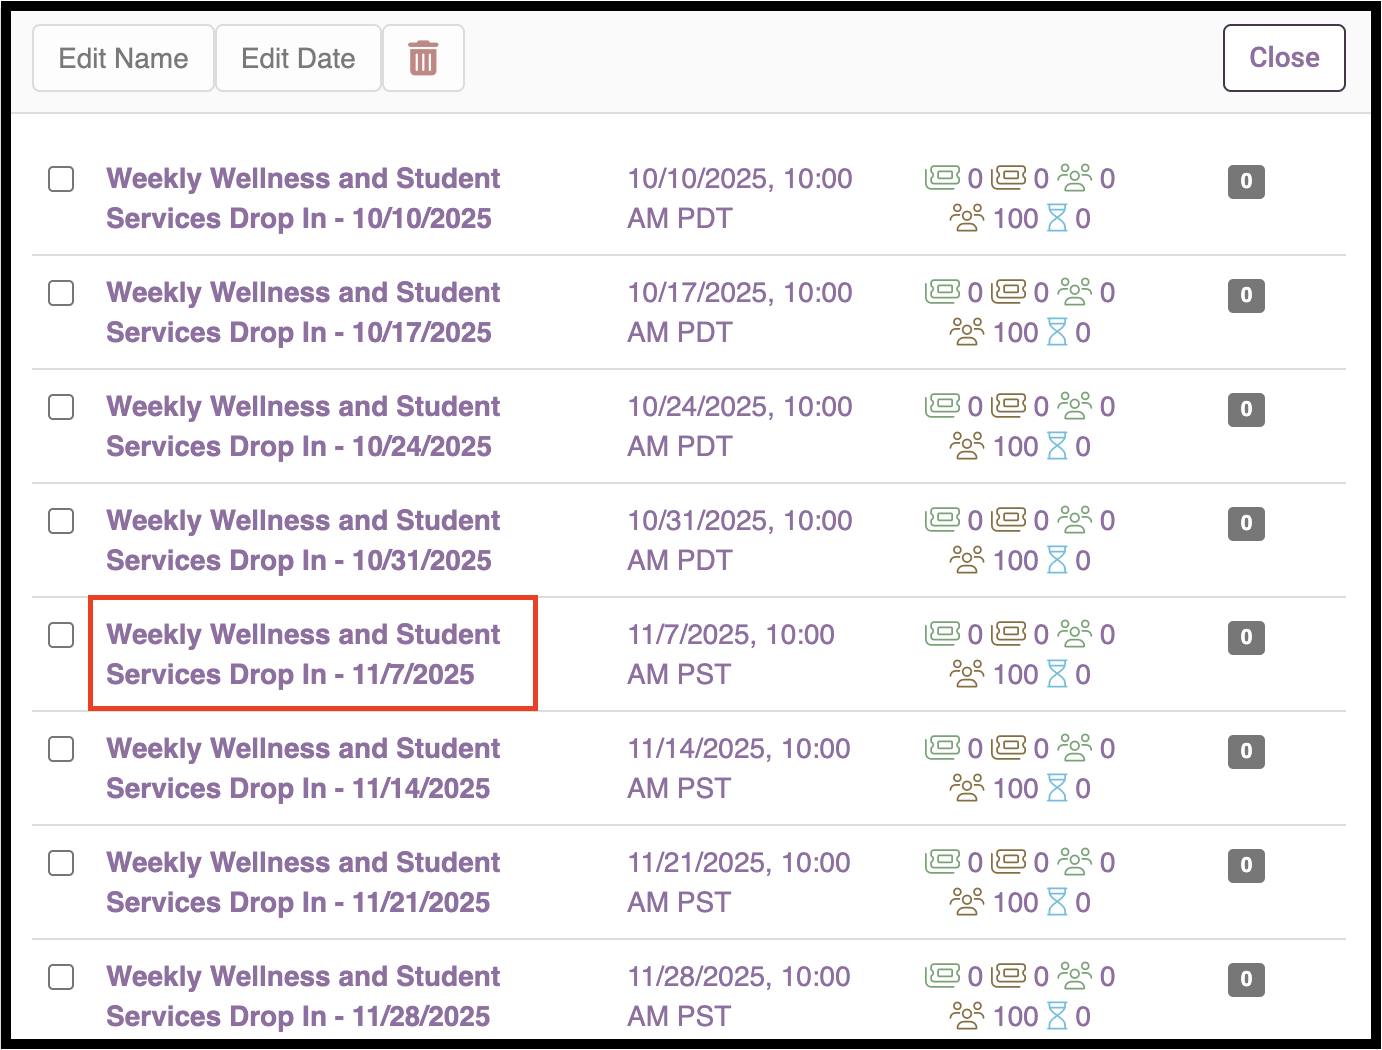Click the Edit Date button

click(x=298, y=58)
